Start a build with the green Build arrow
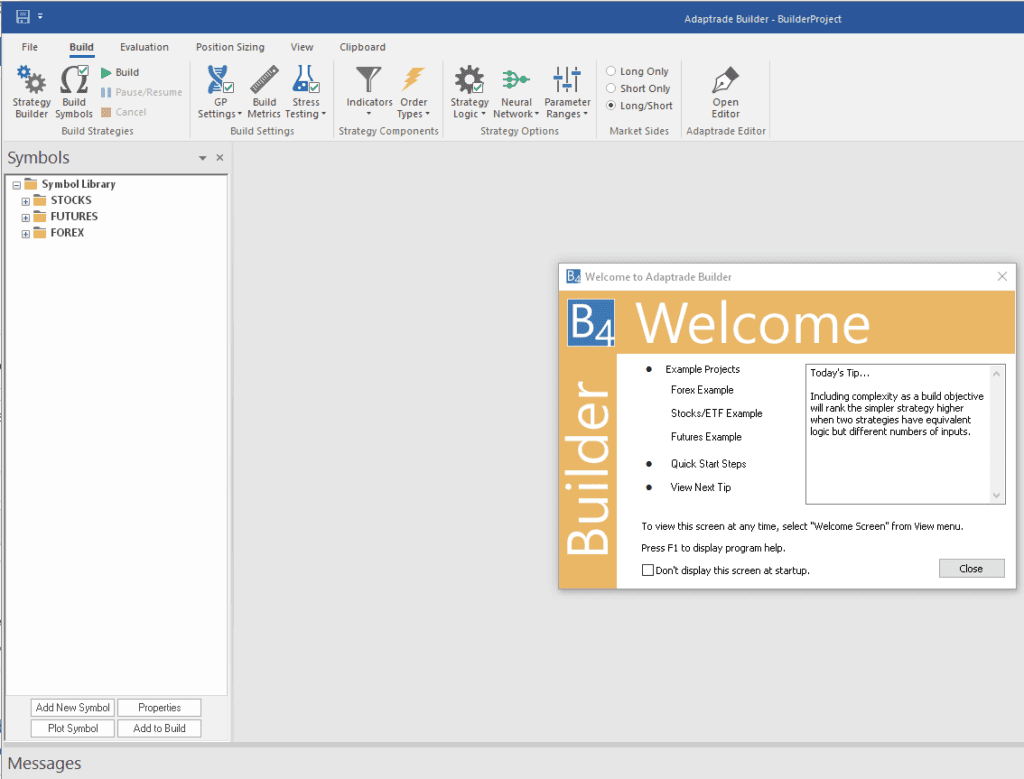1024x779 pixels. click(x=108, y=73)
